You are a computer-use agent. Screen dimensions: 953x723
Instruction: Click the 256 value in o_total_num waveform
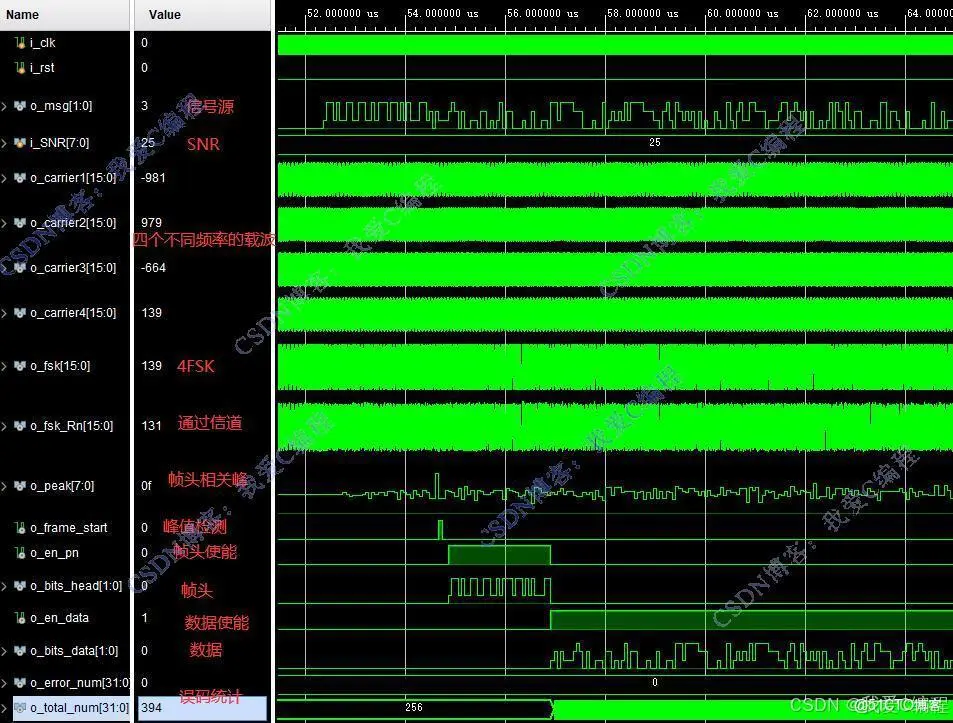coord(414,708)
